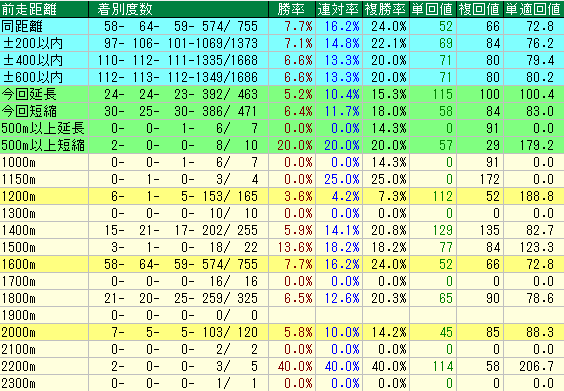The height and width of the screenshot is (391, 564).
Task: Click the 着別度数 column header
Action: pos(125,9)
